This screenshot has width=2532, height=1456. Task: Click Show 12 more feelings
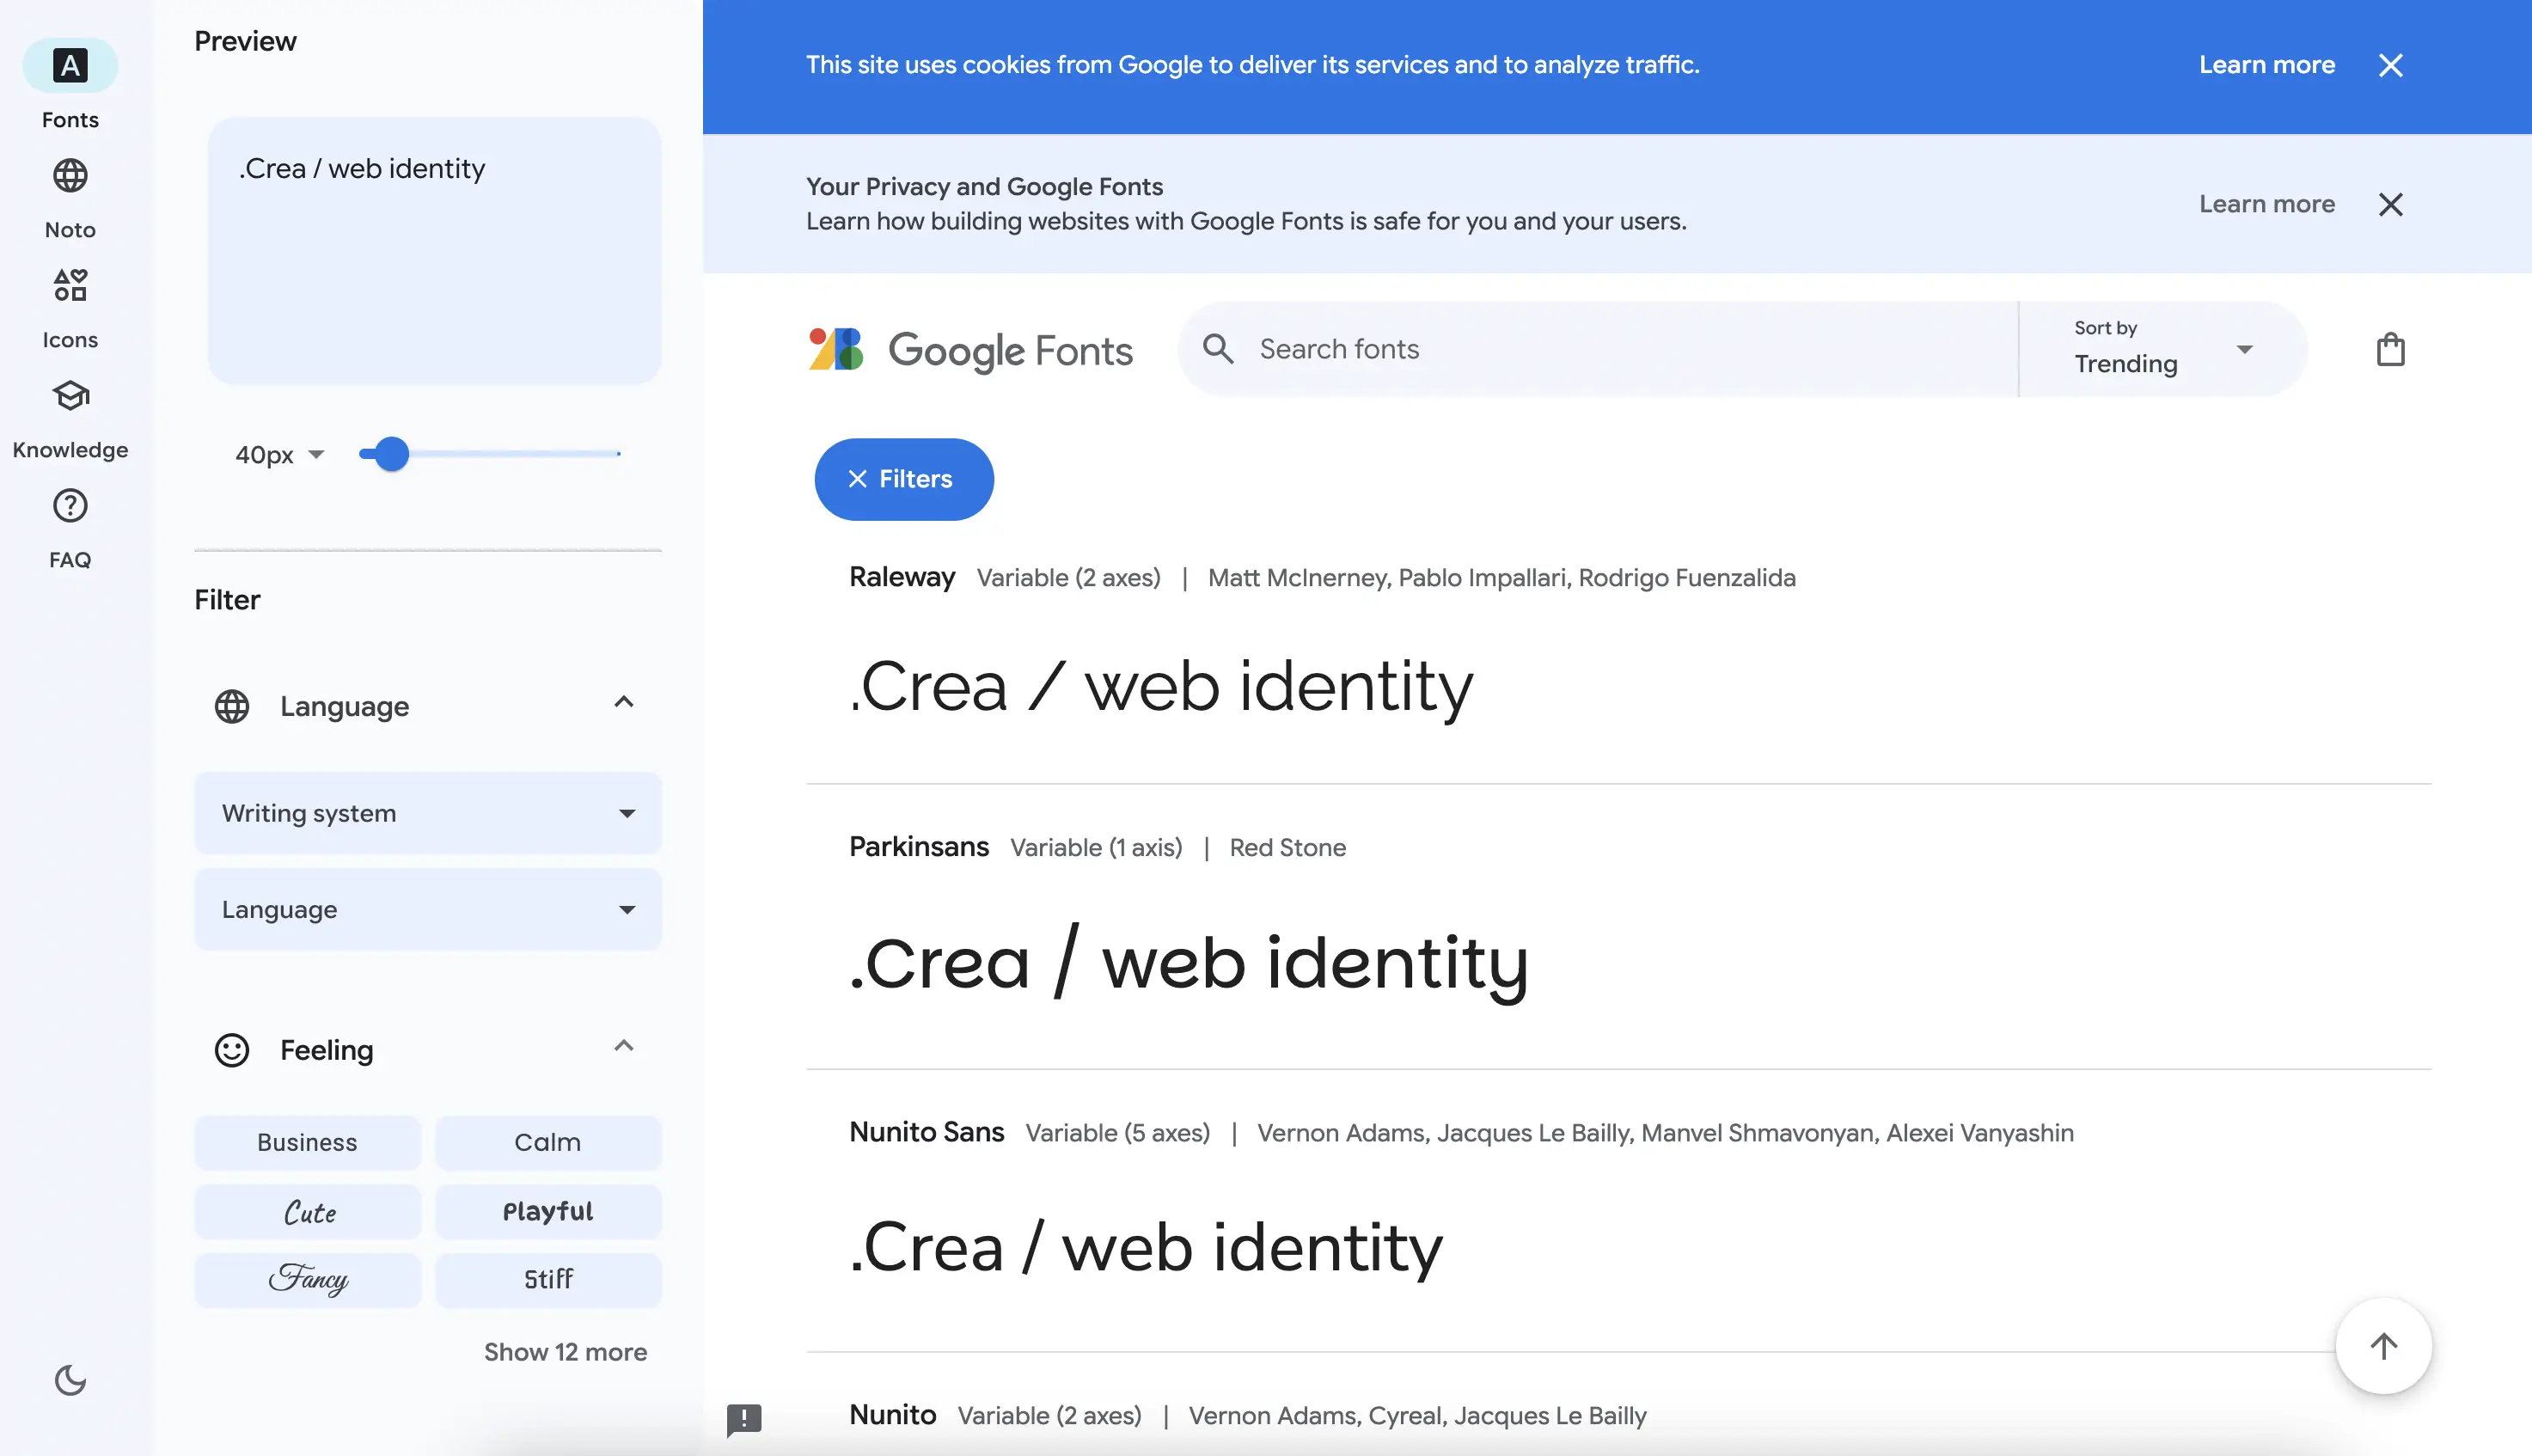pos(565,1352)
